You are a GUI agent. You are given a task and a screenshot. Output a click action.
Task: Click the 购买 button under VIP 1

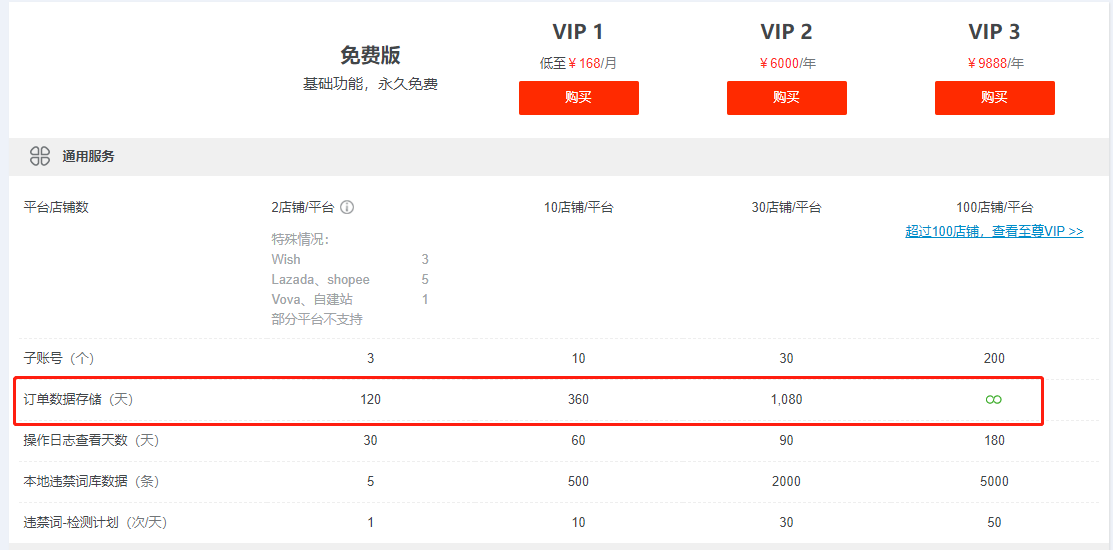point(579,98)
